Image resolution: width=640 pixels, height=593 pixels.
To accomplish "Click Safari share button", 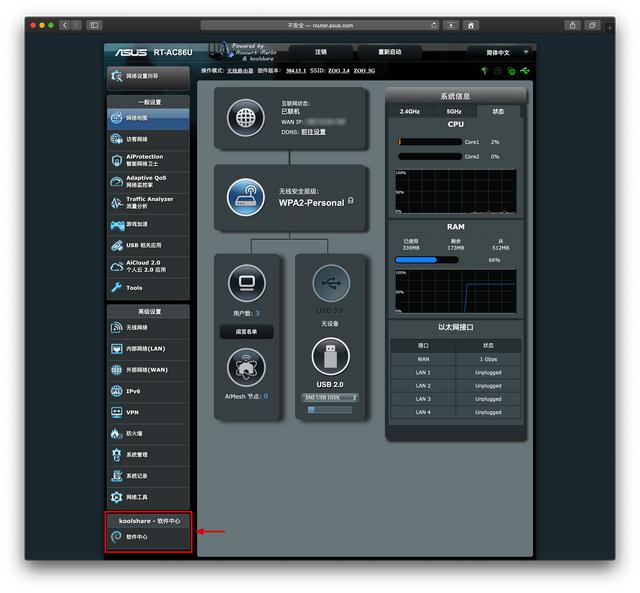I will pos(572,25).
